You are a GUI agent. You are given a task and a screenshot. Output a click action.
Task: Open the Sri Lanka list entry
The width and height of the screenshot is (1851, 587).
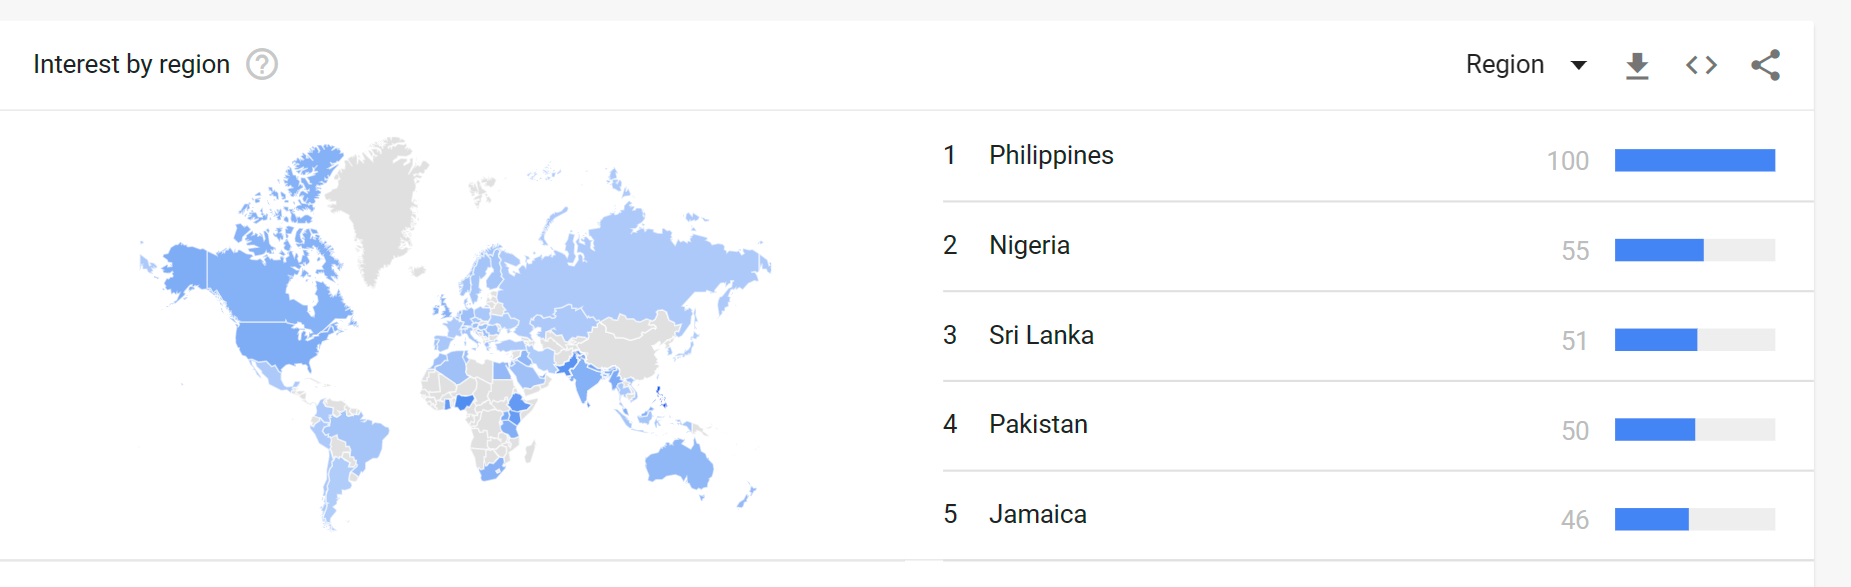click(x=1041, y=336)
